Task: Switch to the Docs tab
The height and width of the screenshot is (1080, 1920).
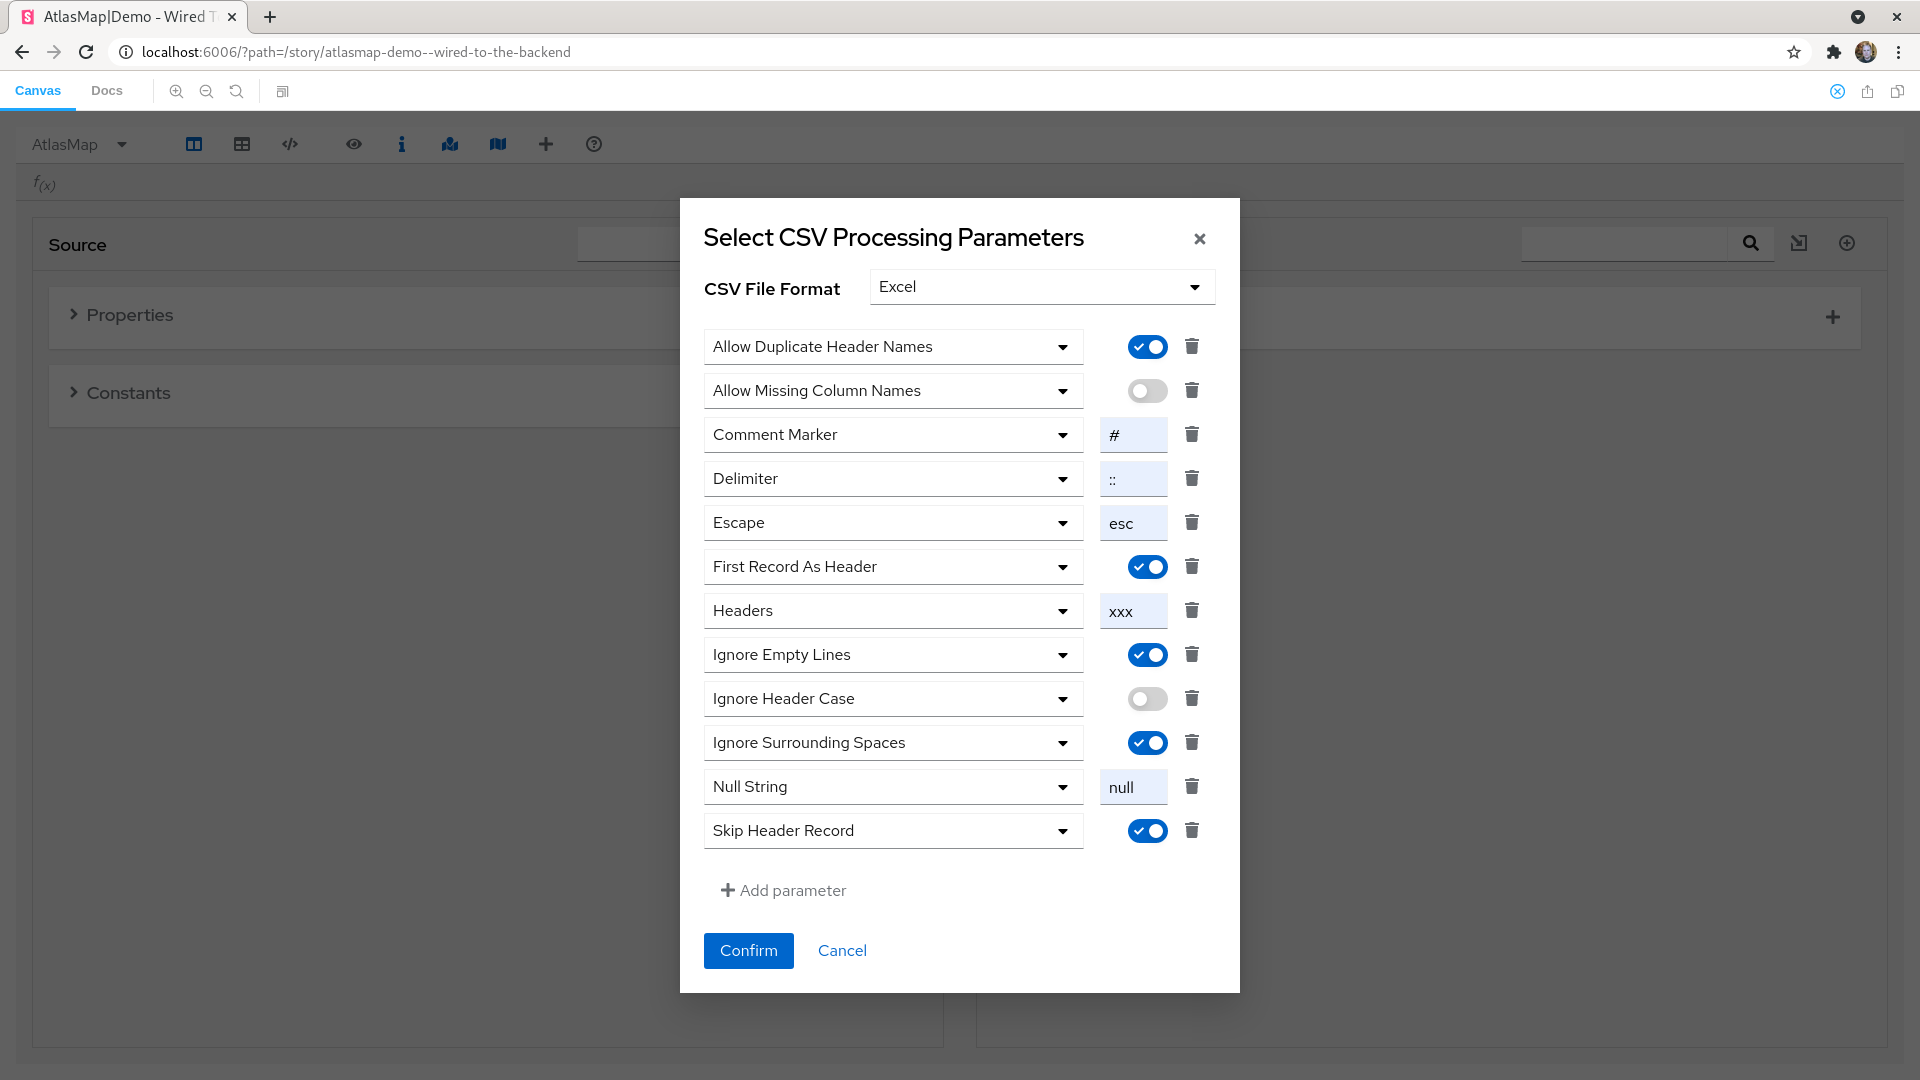Action: tap(107, 90)
